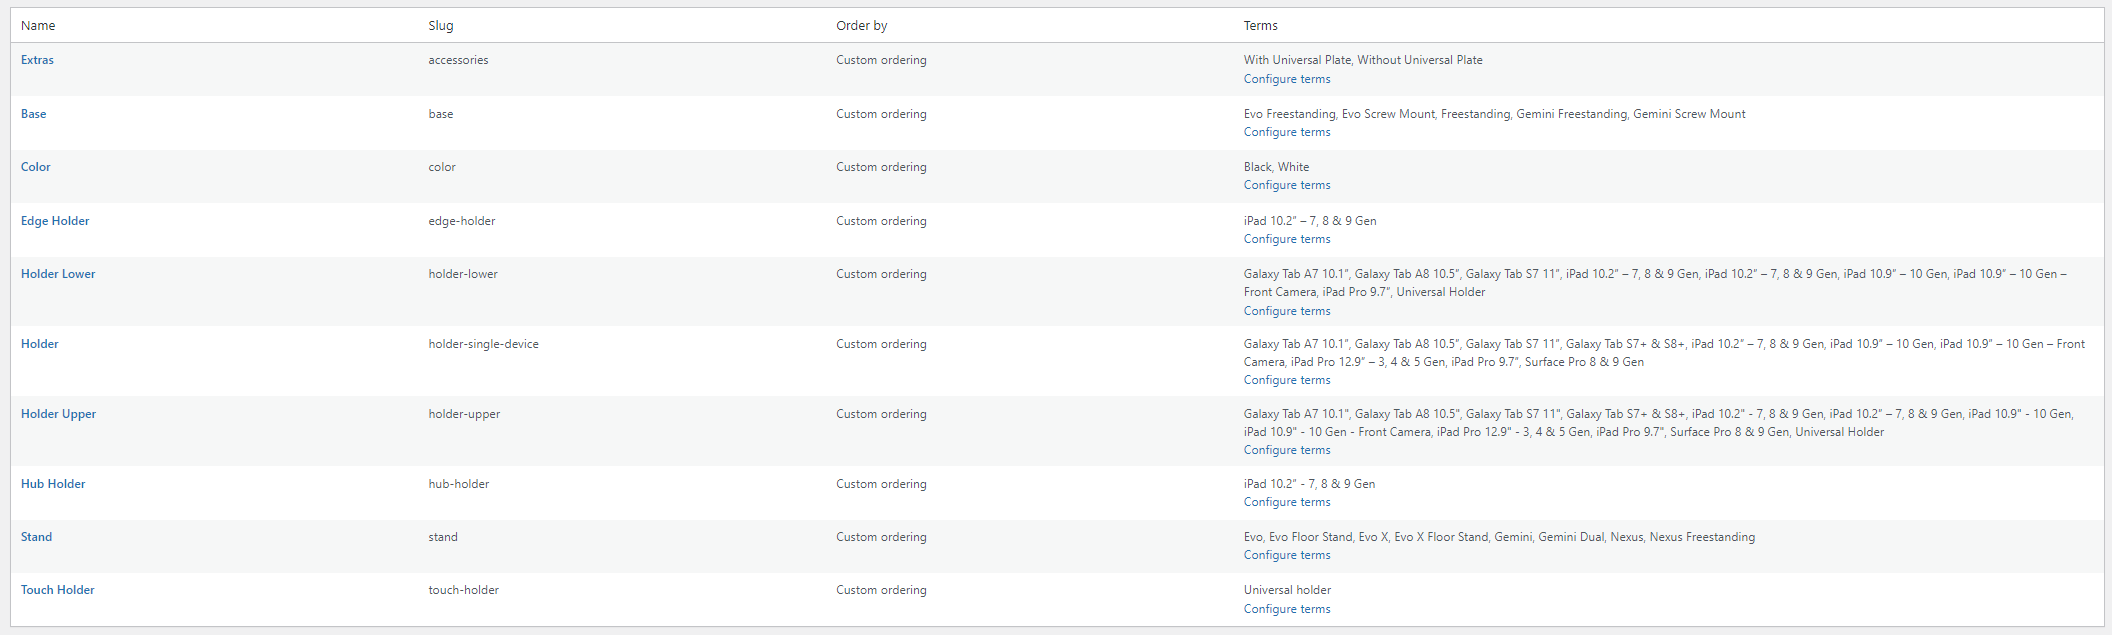This screenshot has width=2112, height=635.
Task: Click the Name column header
Action: 38,26
